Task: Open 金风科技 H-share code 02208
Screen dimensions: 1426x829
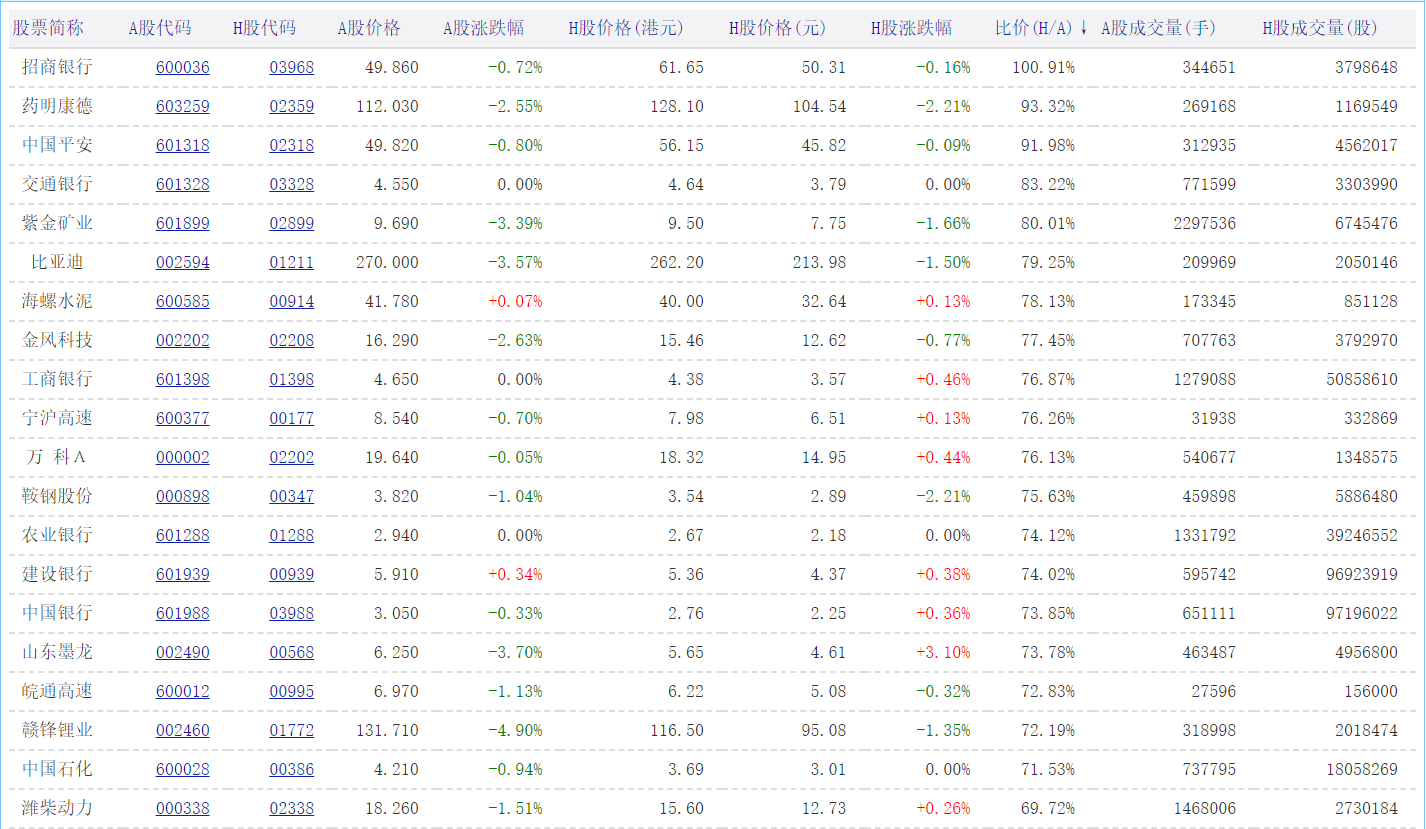Action: [x=292, y=340]
